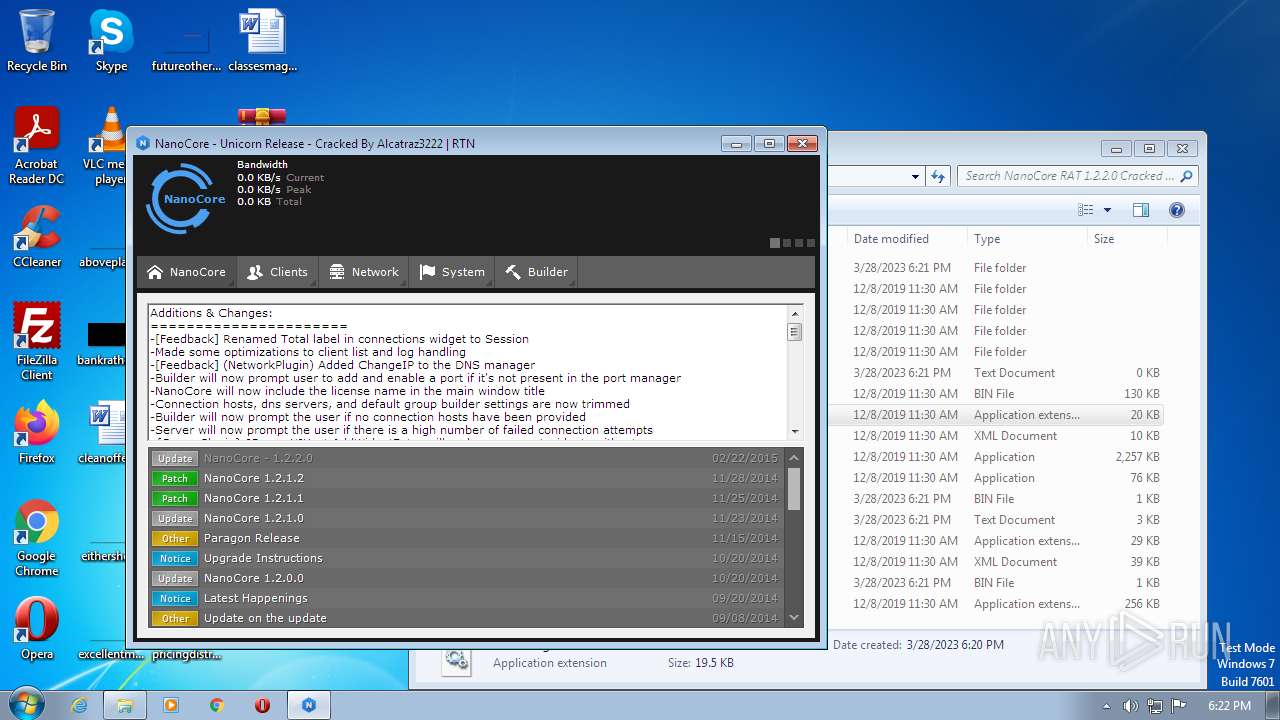Sort by Type column header
Viewport: 1280px width, 720px height.
tap(1027, 239)
